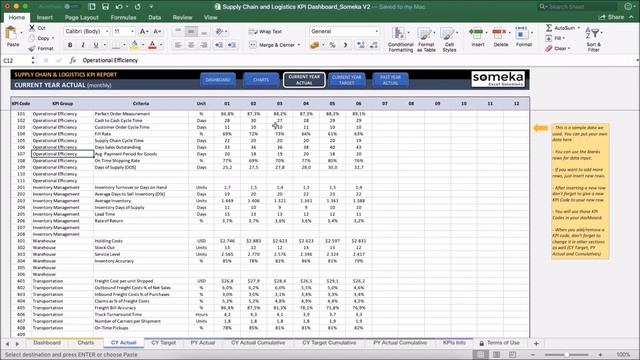Viewport: 640px width, 360px height.
Task: Switch to Normal view in the status bar
Action: (x=480, y=354)
